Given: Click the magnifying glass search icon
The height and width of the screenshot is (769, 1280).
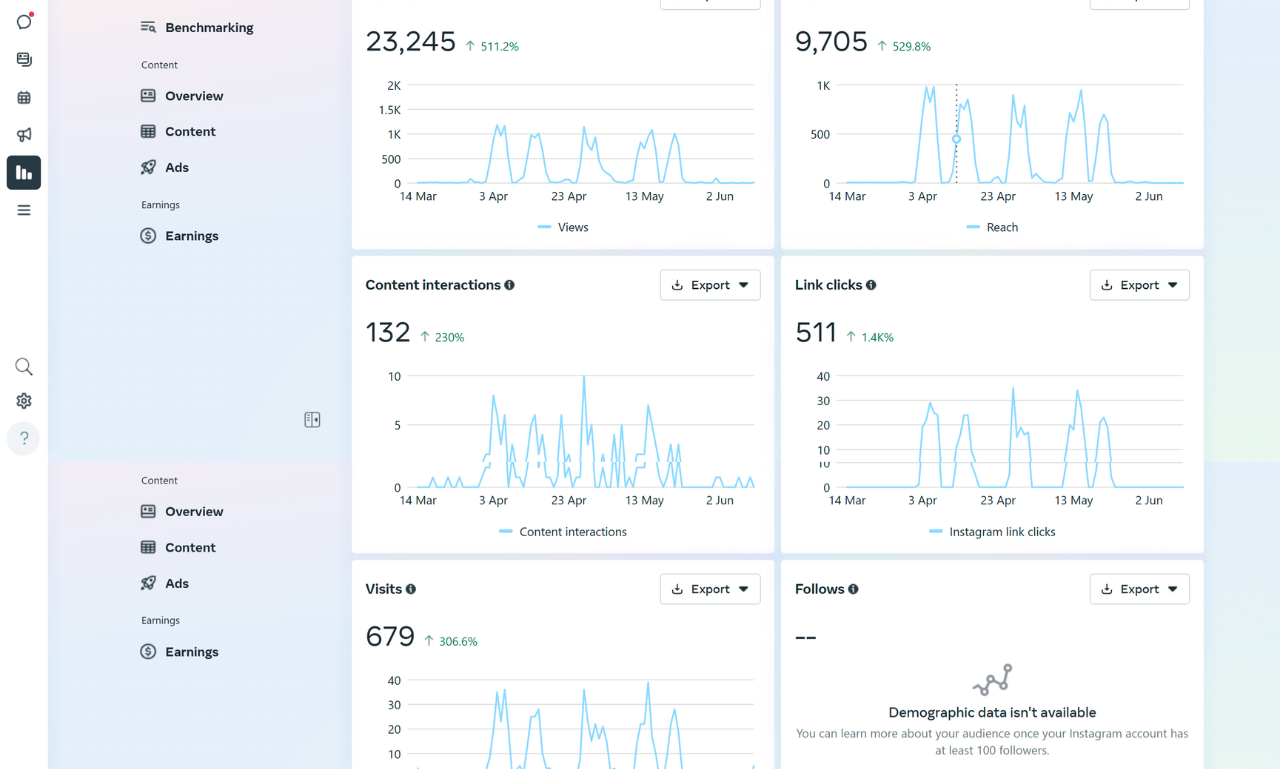Looking at the screenshot, I should (24, 367).
